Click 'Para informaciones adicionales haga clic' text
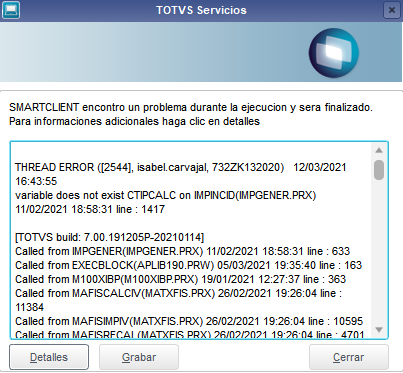 tap(134, 121)
